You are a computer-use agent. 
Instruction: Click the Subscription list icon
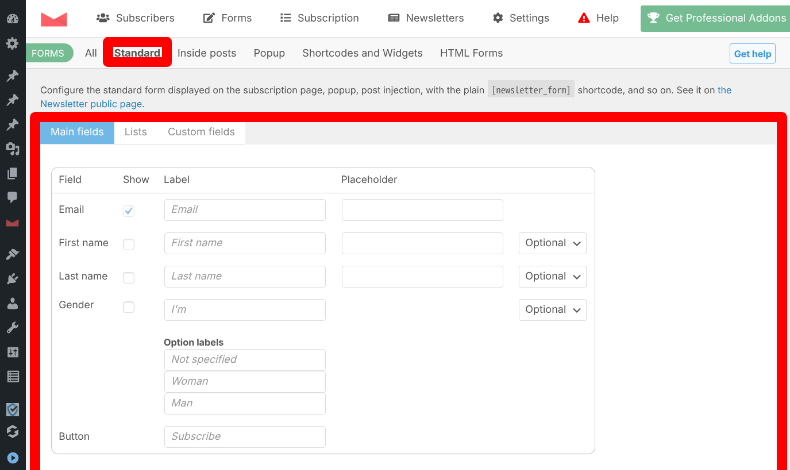tap(286, 18)
